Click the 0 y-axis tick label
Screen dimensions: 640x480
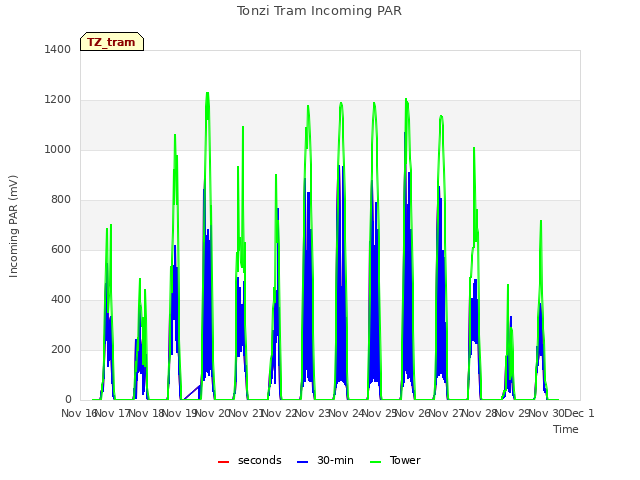[x=68, y=400]
